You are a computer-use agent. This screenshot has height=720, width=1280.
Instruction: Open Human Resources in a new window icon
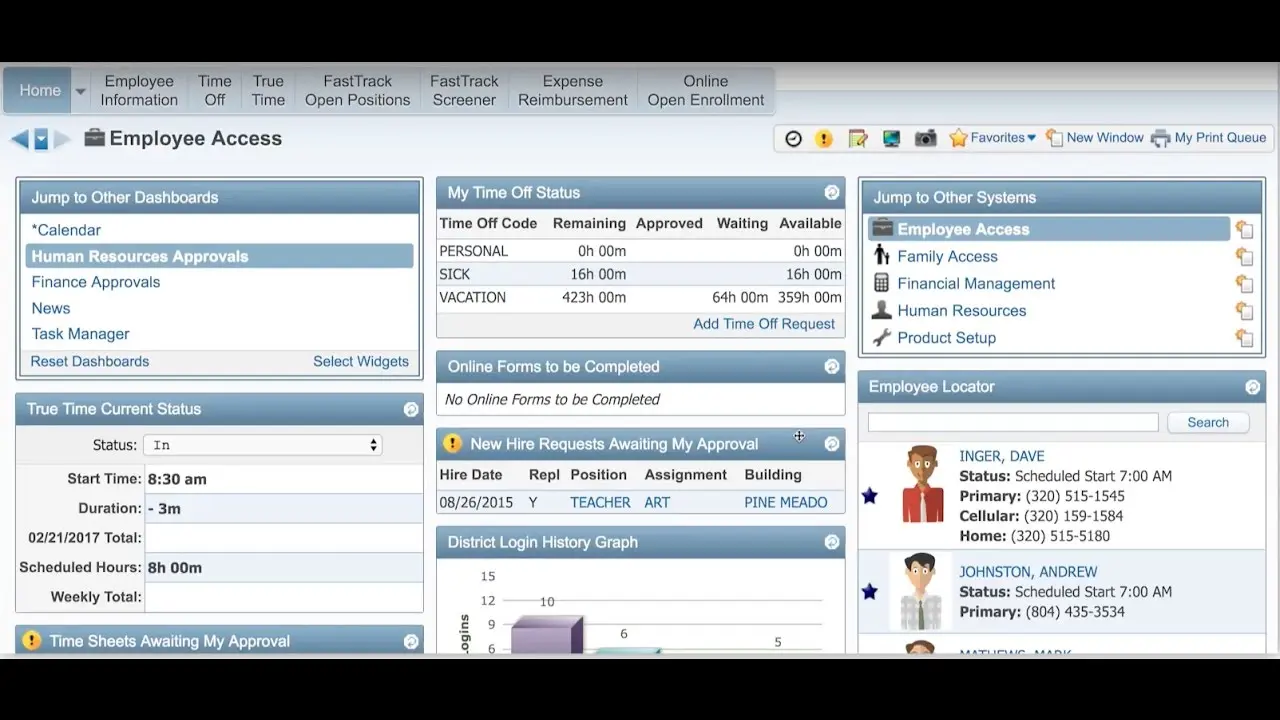tap(1244, 311)
